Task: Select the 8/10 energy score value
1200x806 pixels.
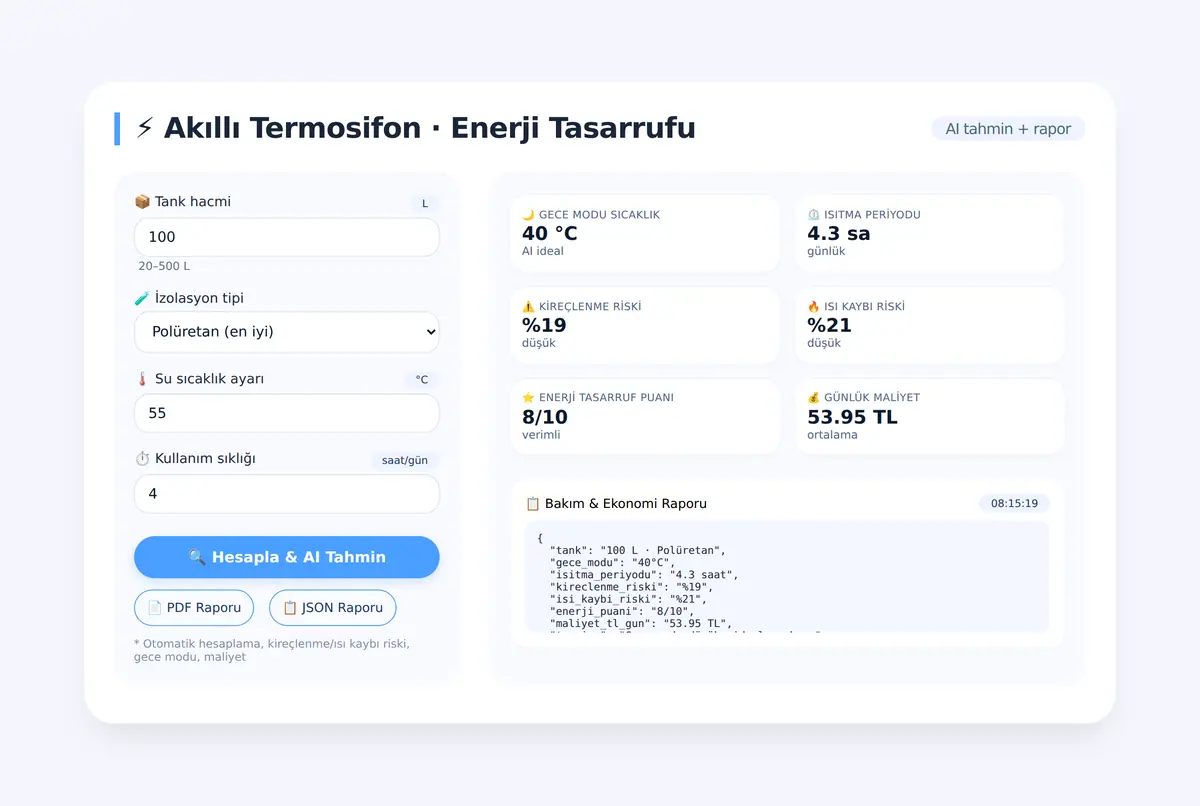Action: (545, 416)
